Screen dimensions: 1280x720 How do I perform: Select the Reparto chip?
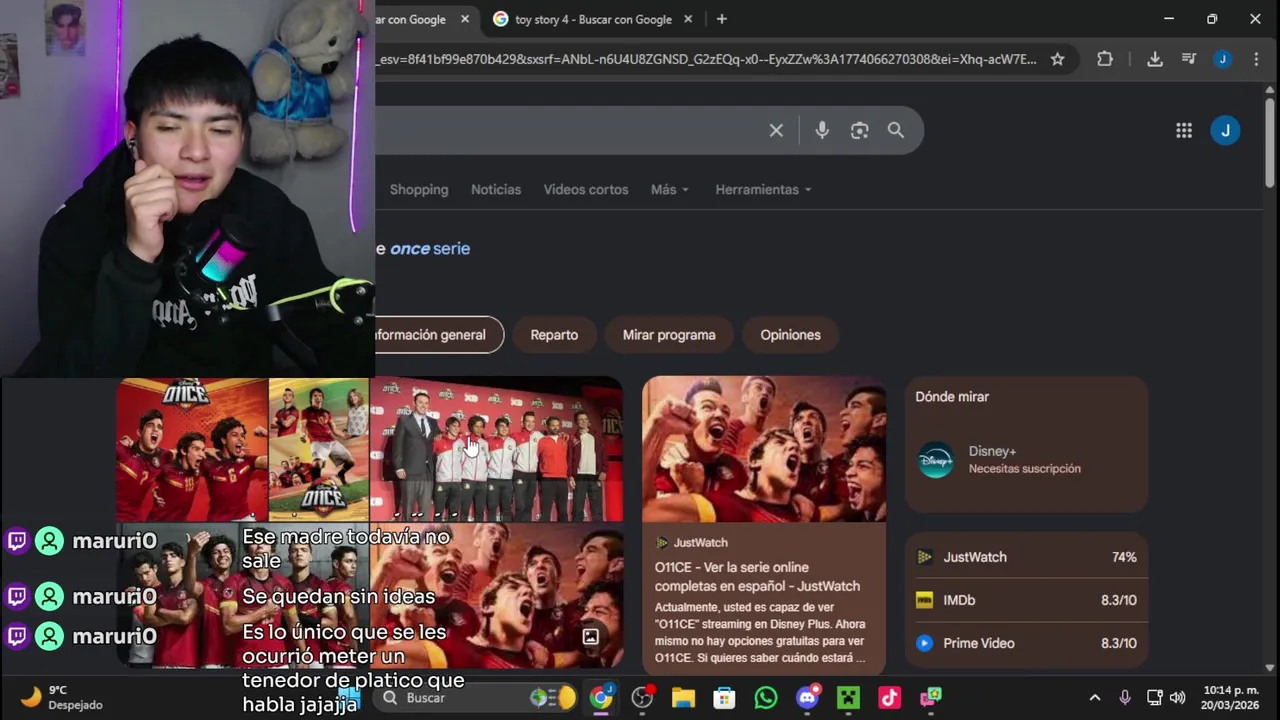(554, 335)
